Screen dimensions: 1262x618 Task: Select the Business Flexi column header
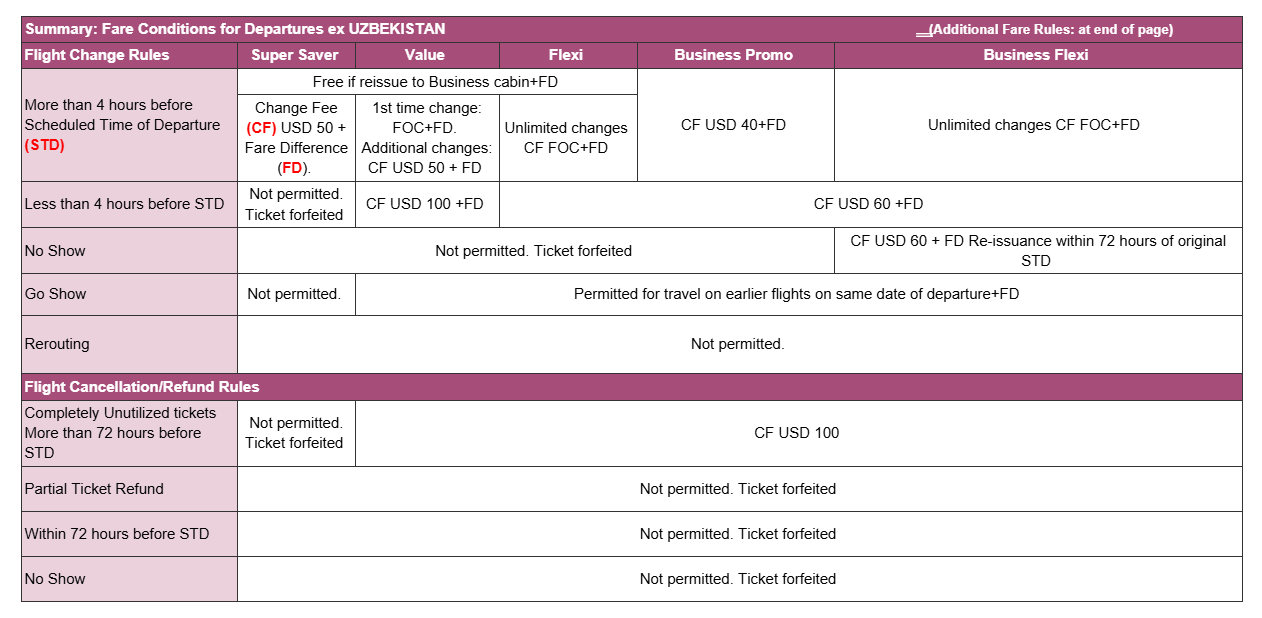click(1038, 55)
